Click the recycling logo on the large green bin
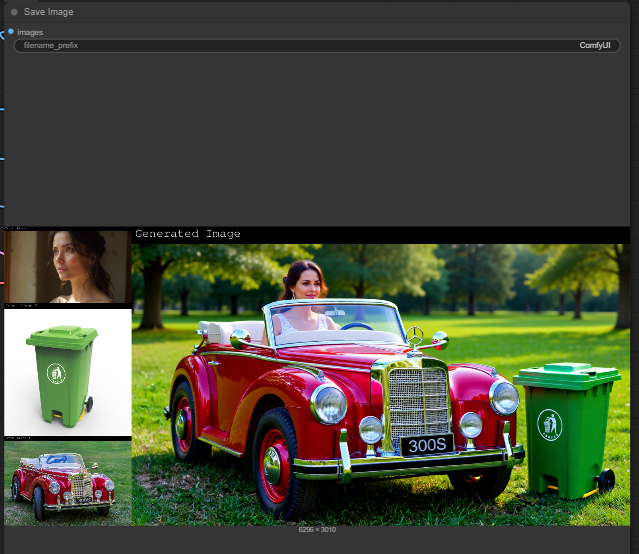639x554 pixels. pos(549,424)
